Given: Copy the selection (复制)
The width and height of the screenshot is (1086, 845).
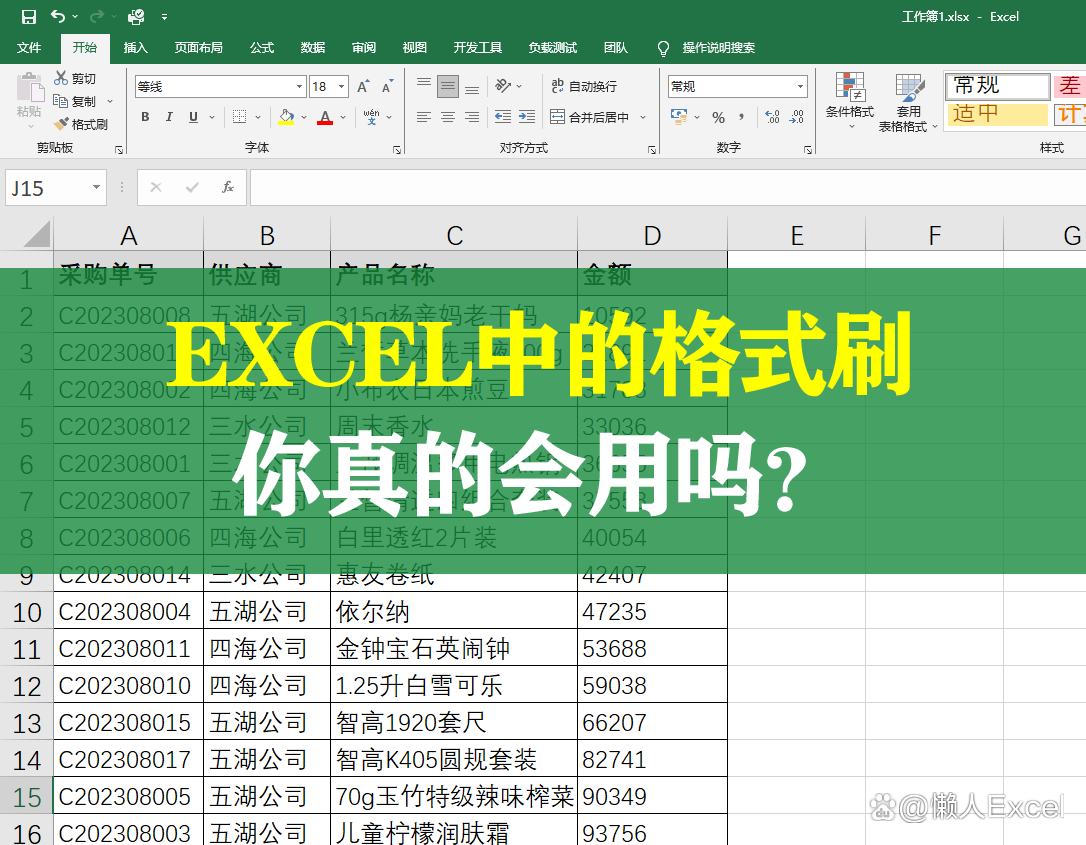Looking at the screenshot, I should pos(75,101).
